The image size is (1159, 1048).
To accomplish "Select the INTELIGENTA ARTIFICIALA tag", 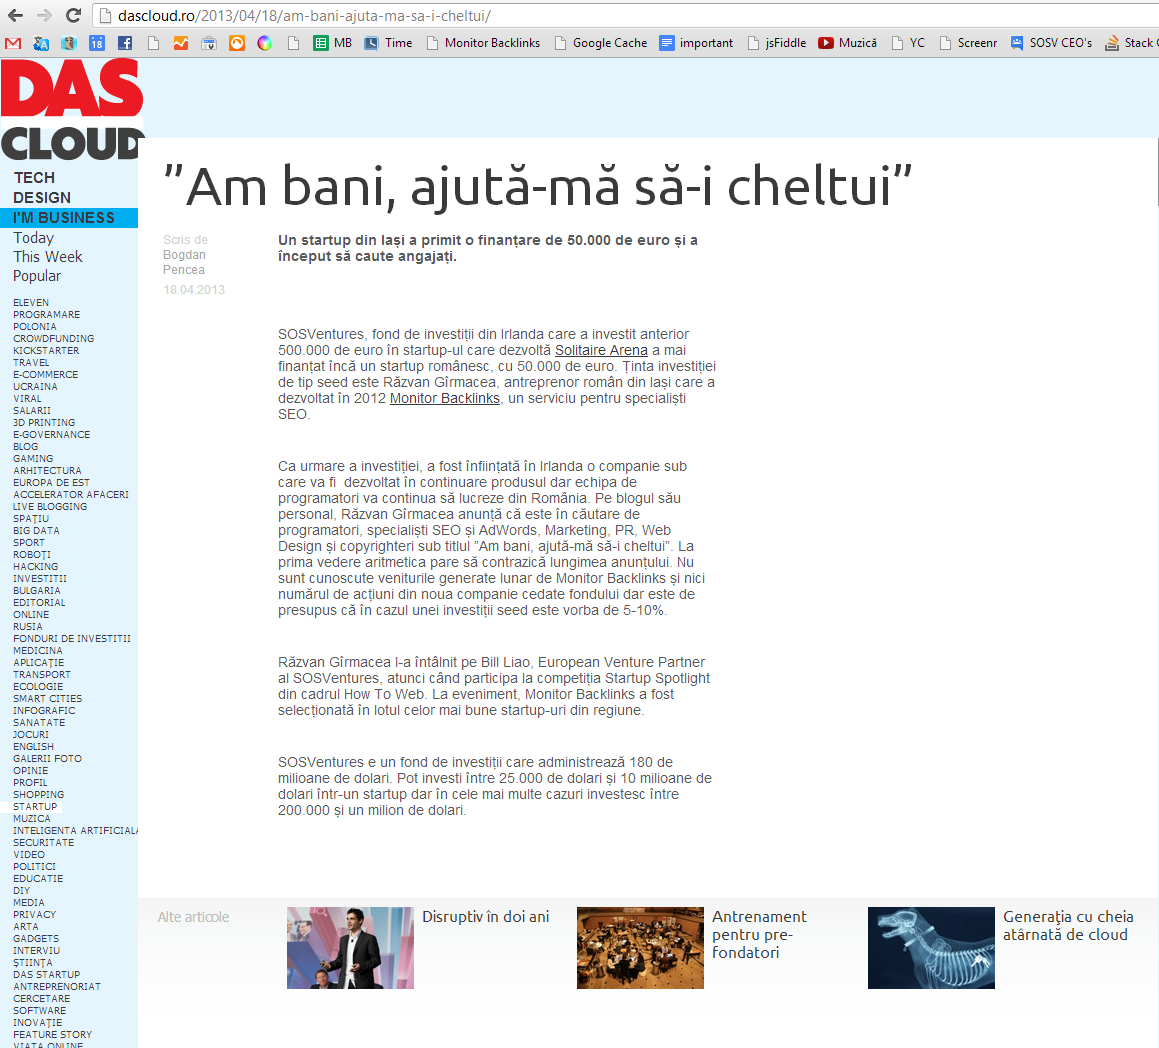I will pyautogui.click(x=75, y=831).
